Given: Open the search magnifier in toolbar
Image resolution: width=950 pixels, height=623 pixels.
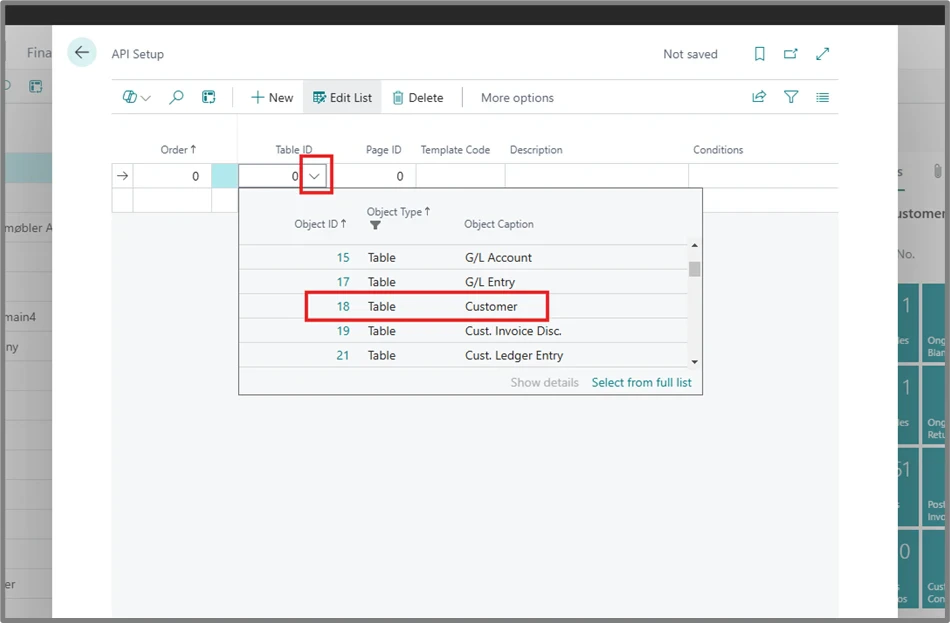Looking at the screenshot, I should [176, 97].
